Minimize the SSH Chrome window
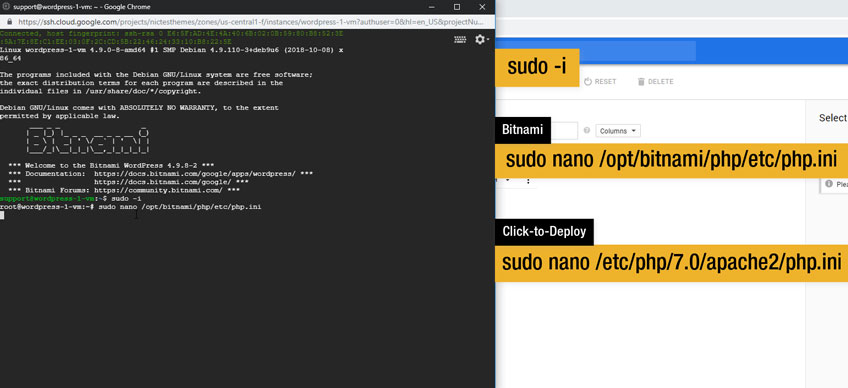This screenshot has height=388, width=848. pyautogui.click(x=432, y=7)
